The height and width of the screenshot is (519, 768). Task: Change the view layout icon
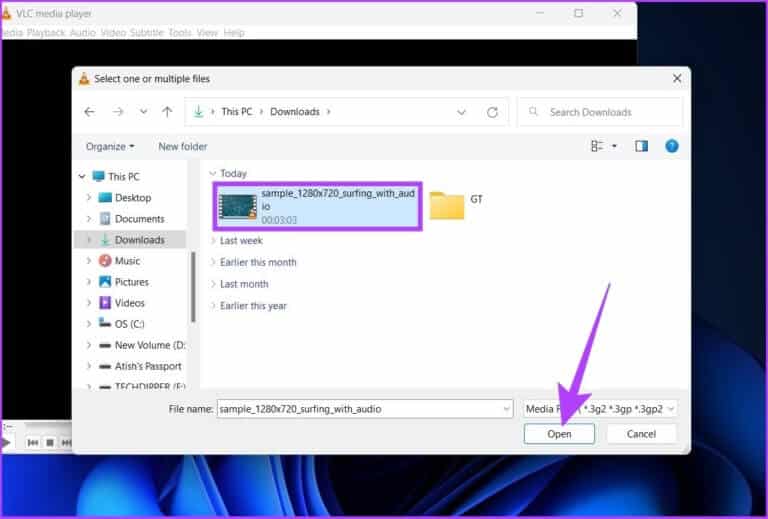[x=597, y=146]
